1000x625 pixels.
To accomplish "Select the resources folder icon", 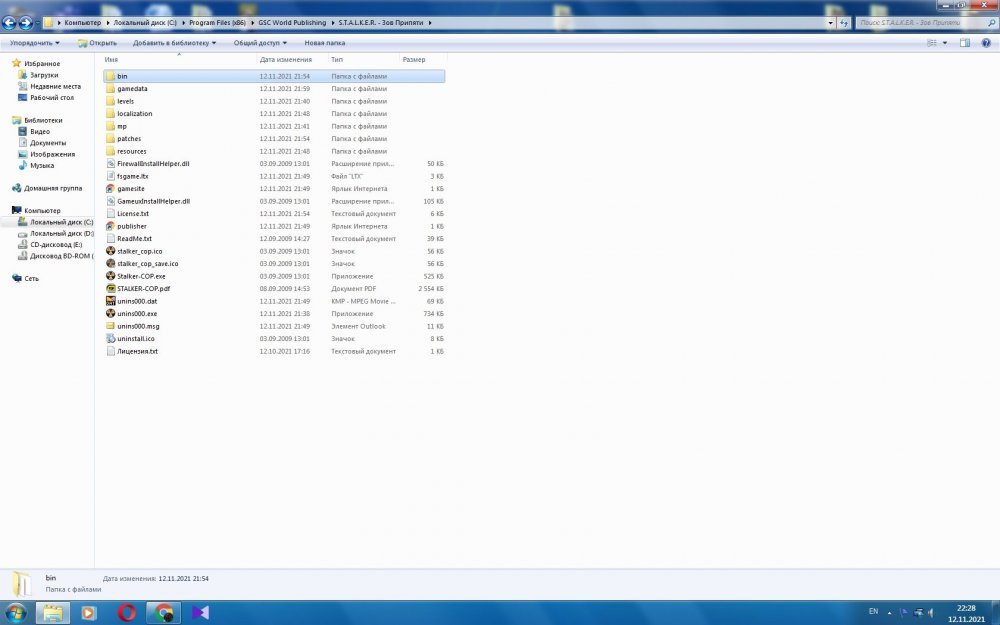I will [110, 151].
